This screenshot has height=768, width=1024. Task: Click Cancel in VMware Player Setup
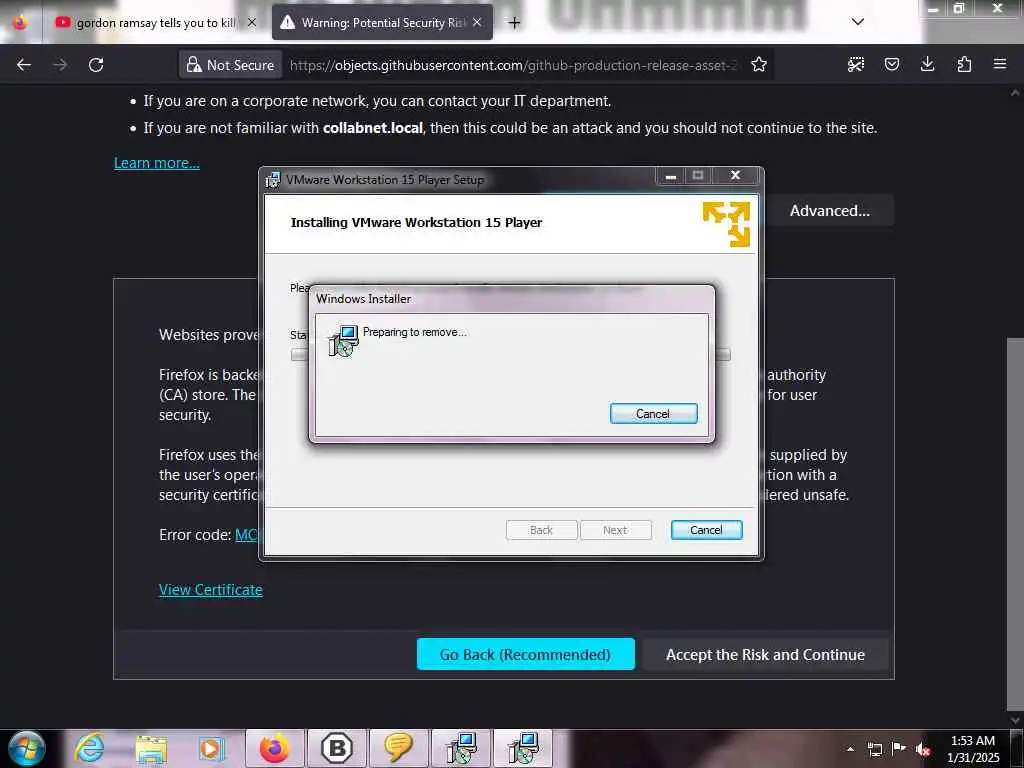tap(707, 530)
